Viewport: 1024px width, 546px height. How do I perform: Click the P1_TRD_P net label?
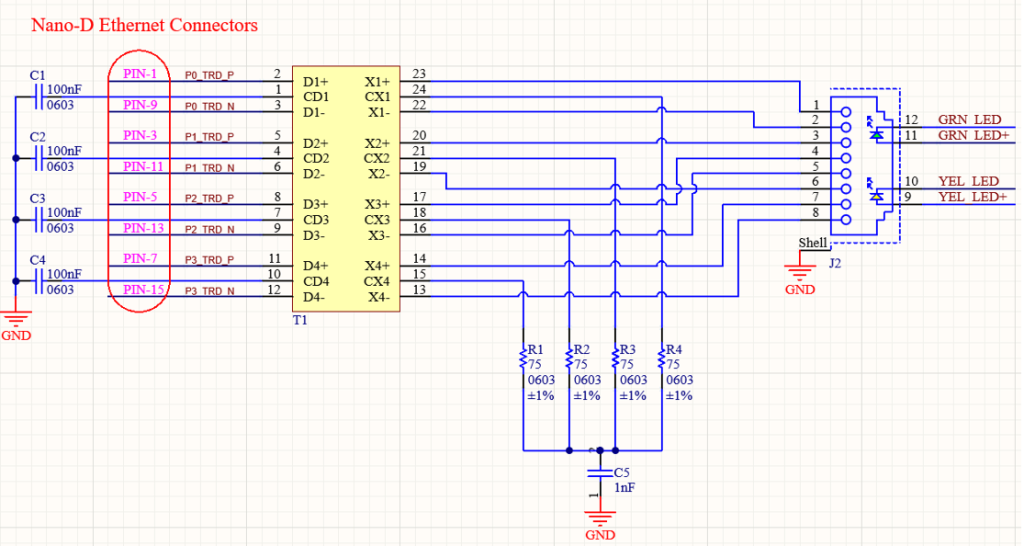pyautogui.click(x=209, y=136)
